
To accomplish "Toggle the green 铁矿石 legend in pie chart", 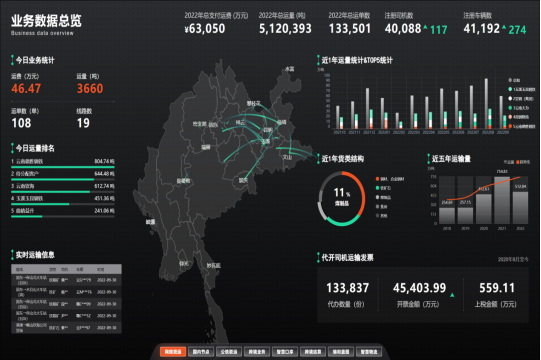I will pos(383,188).
